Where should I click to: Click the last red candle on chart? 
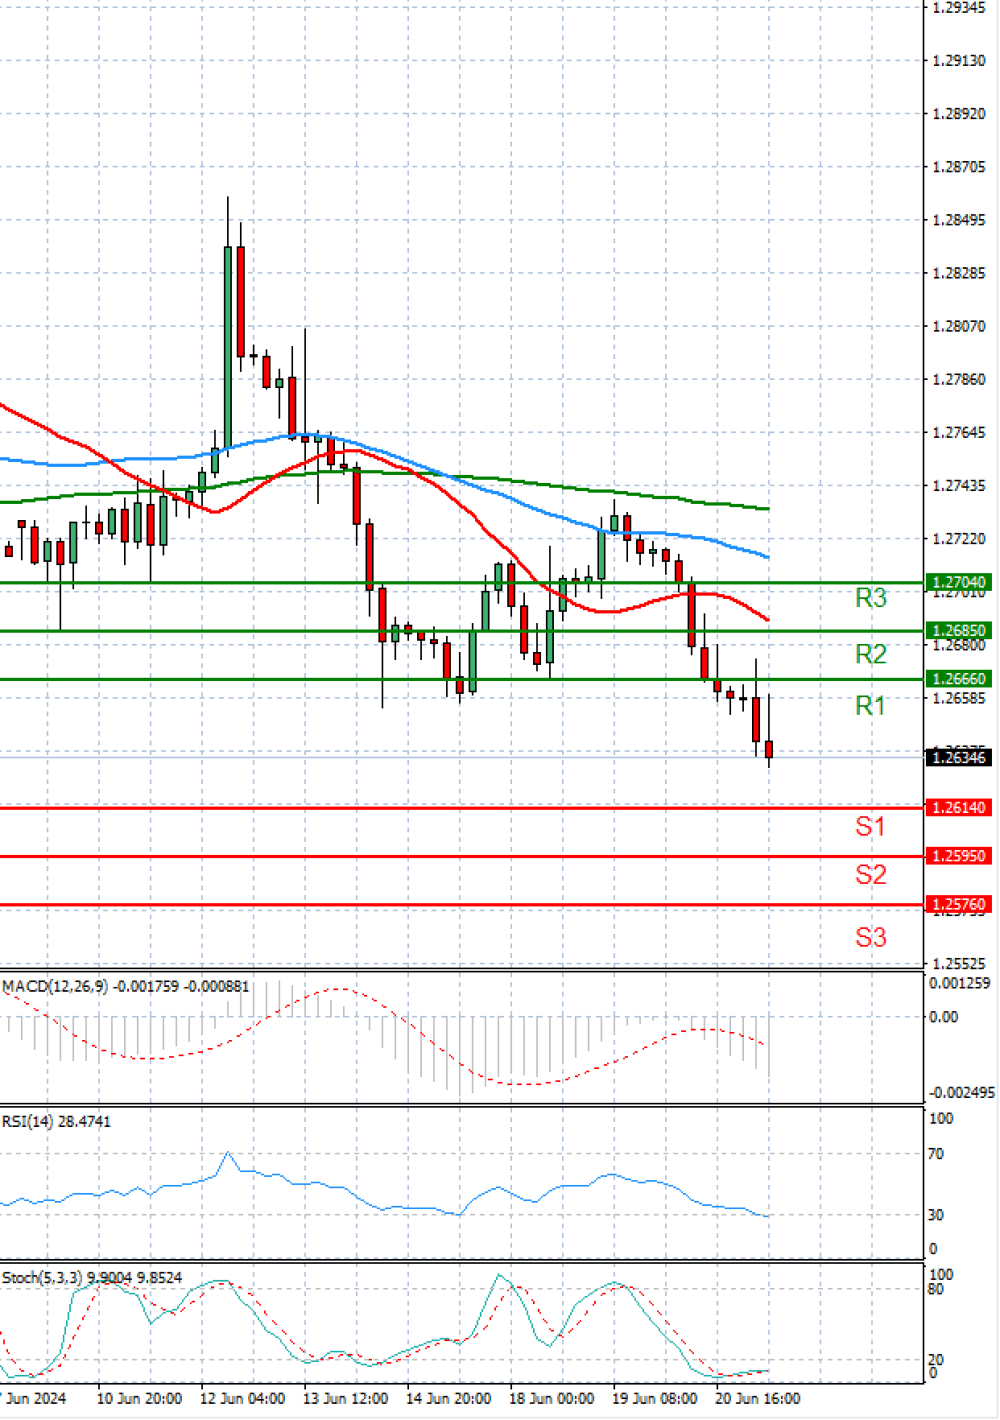pos(769,749)
